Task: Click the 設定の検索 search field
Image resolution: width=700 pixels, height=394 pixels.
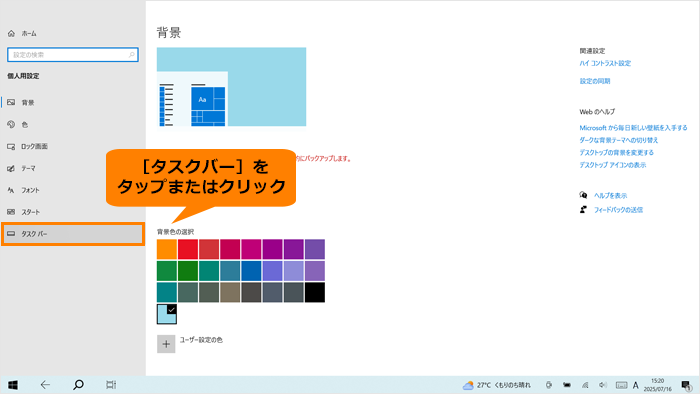Action: point(73,55)
